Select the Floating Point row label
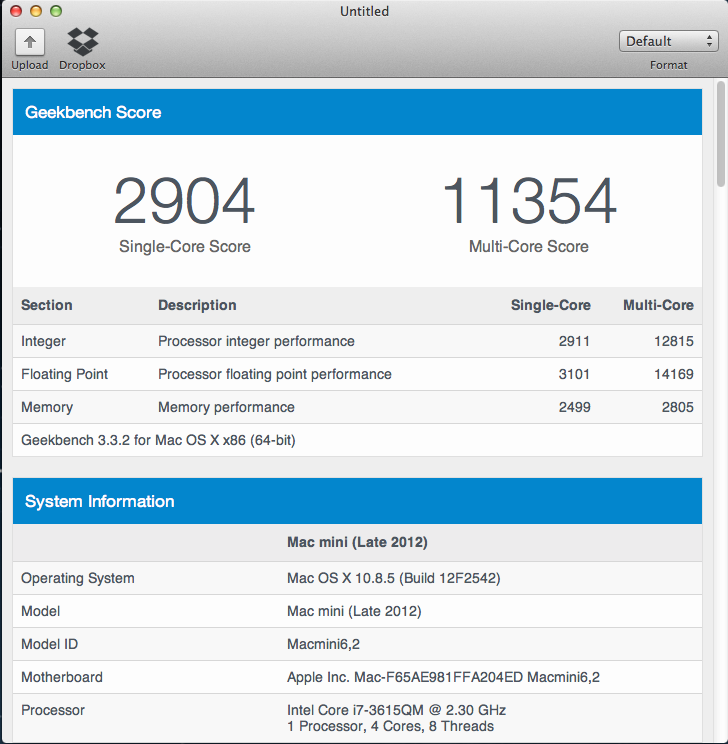The image size is (728, 744). point(65,374)
